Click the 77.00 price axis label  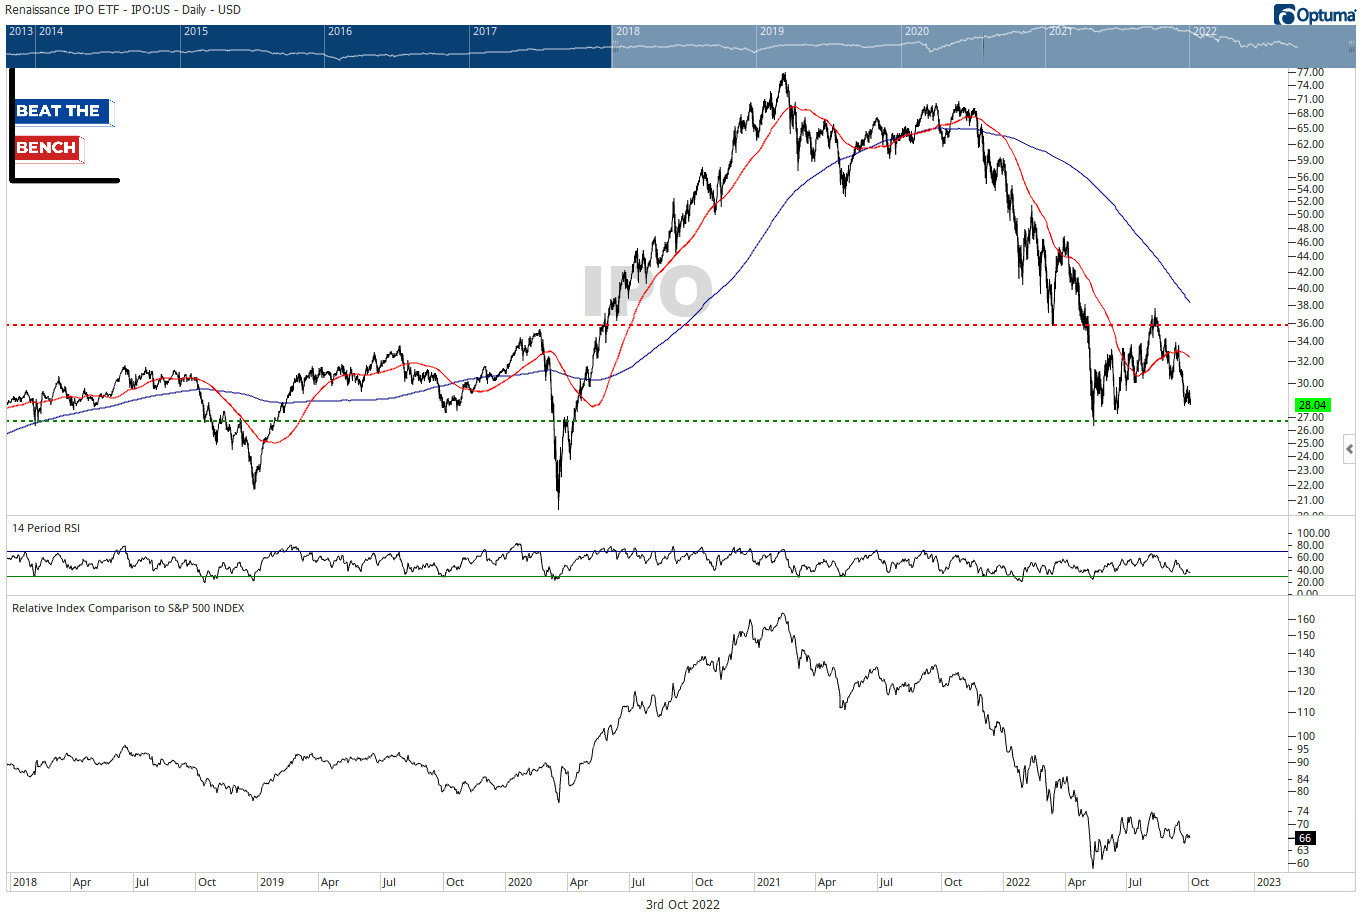[x=1310, y=72]
